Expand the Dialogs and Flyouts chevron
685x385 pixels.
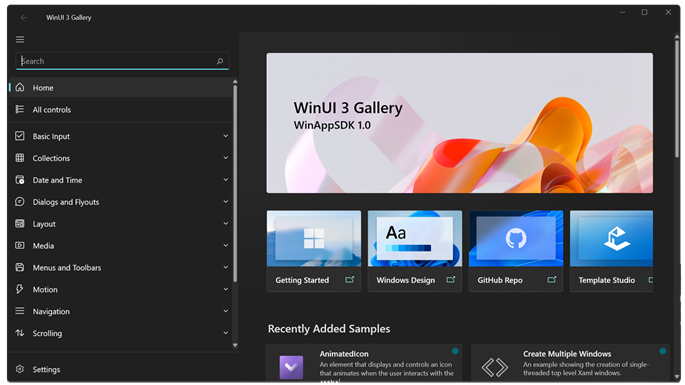[226, 201]
